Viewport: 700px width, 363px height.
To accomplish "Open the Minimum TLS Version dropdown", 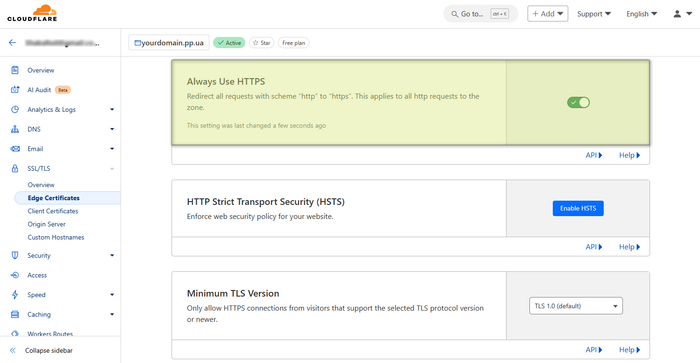I will (576, 306).
